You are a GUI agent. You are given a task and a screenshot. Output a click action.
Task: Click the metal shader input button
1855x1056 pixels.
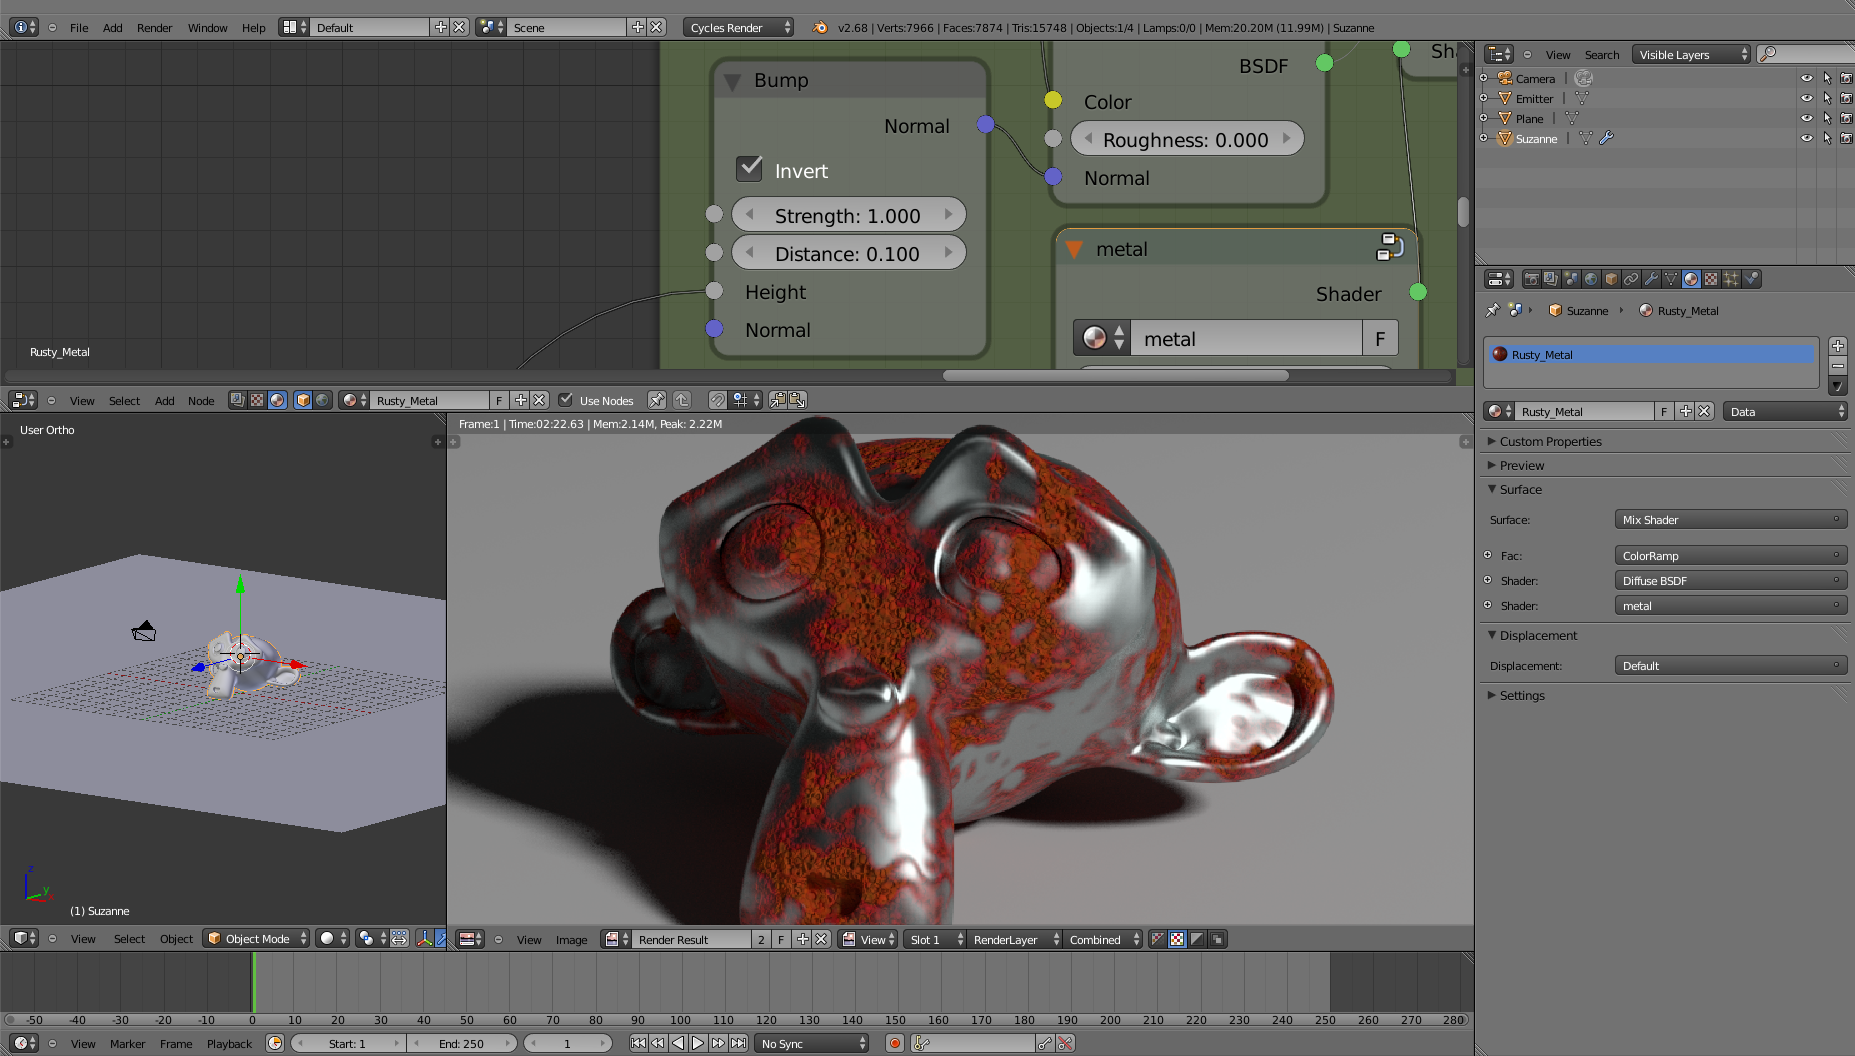click(1730, 605)
